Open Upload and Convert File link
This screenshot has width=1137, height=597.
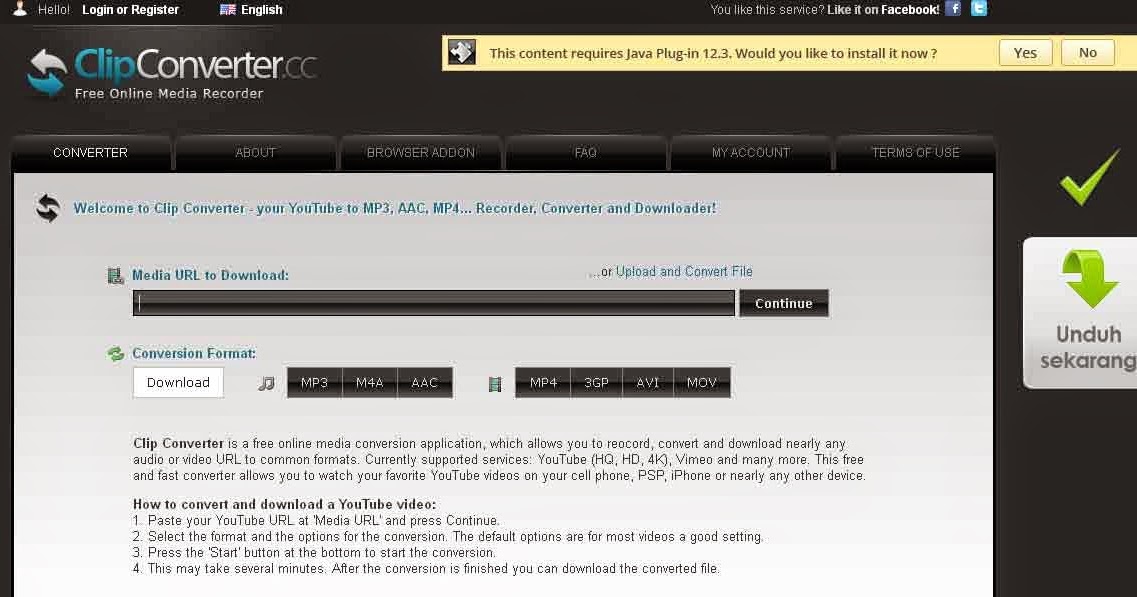coord(684,271)
